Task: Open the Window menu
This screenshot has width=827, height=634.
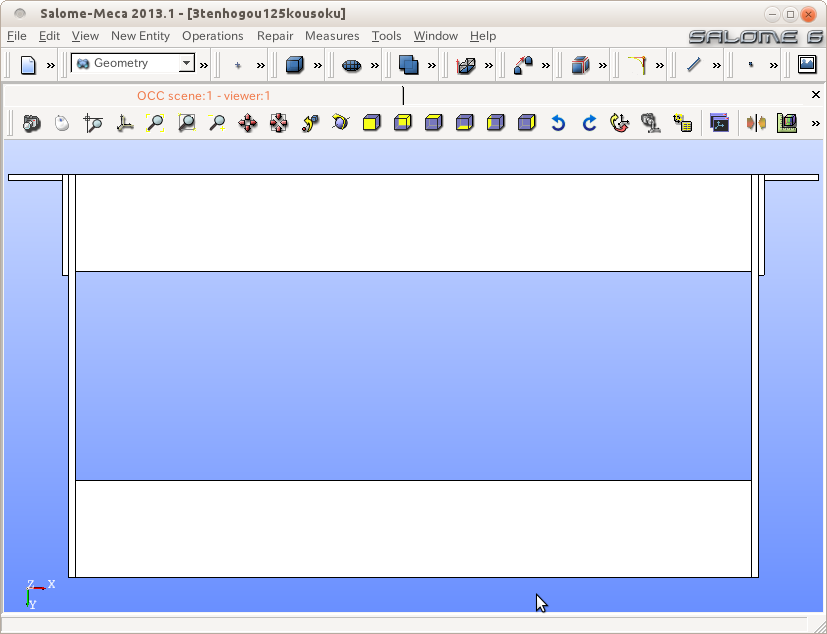Action: click(435, 36)
